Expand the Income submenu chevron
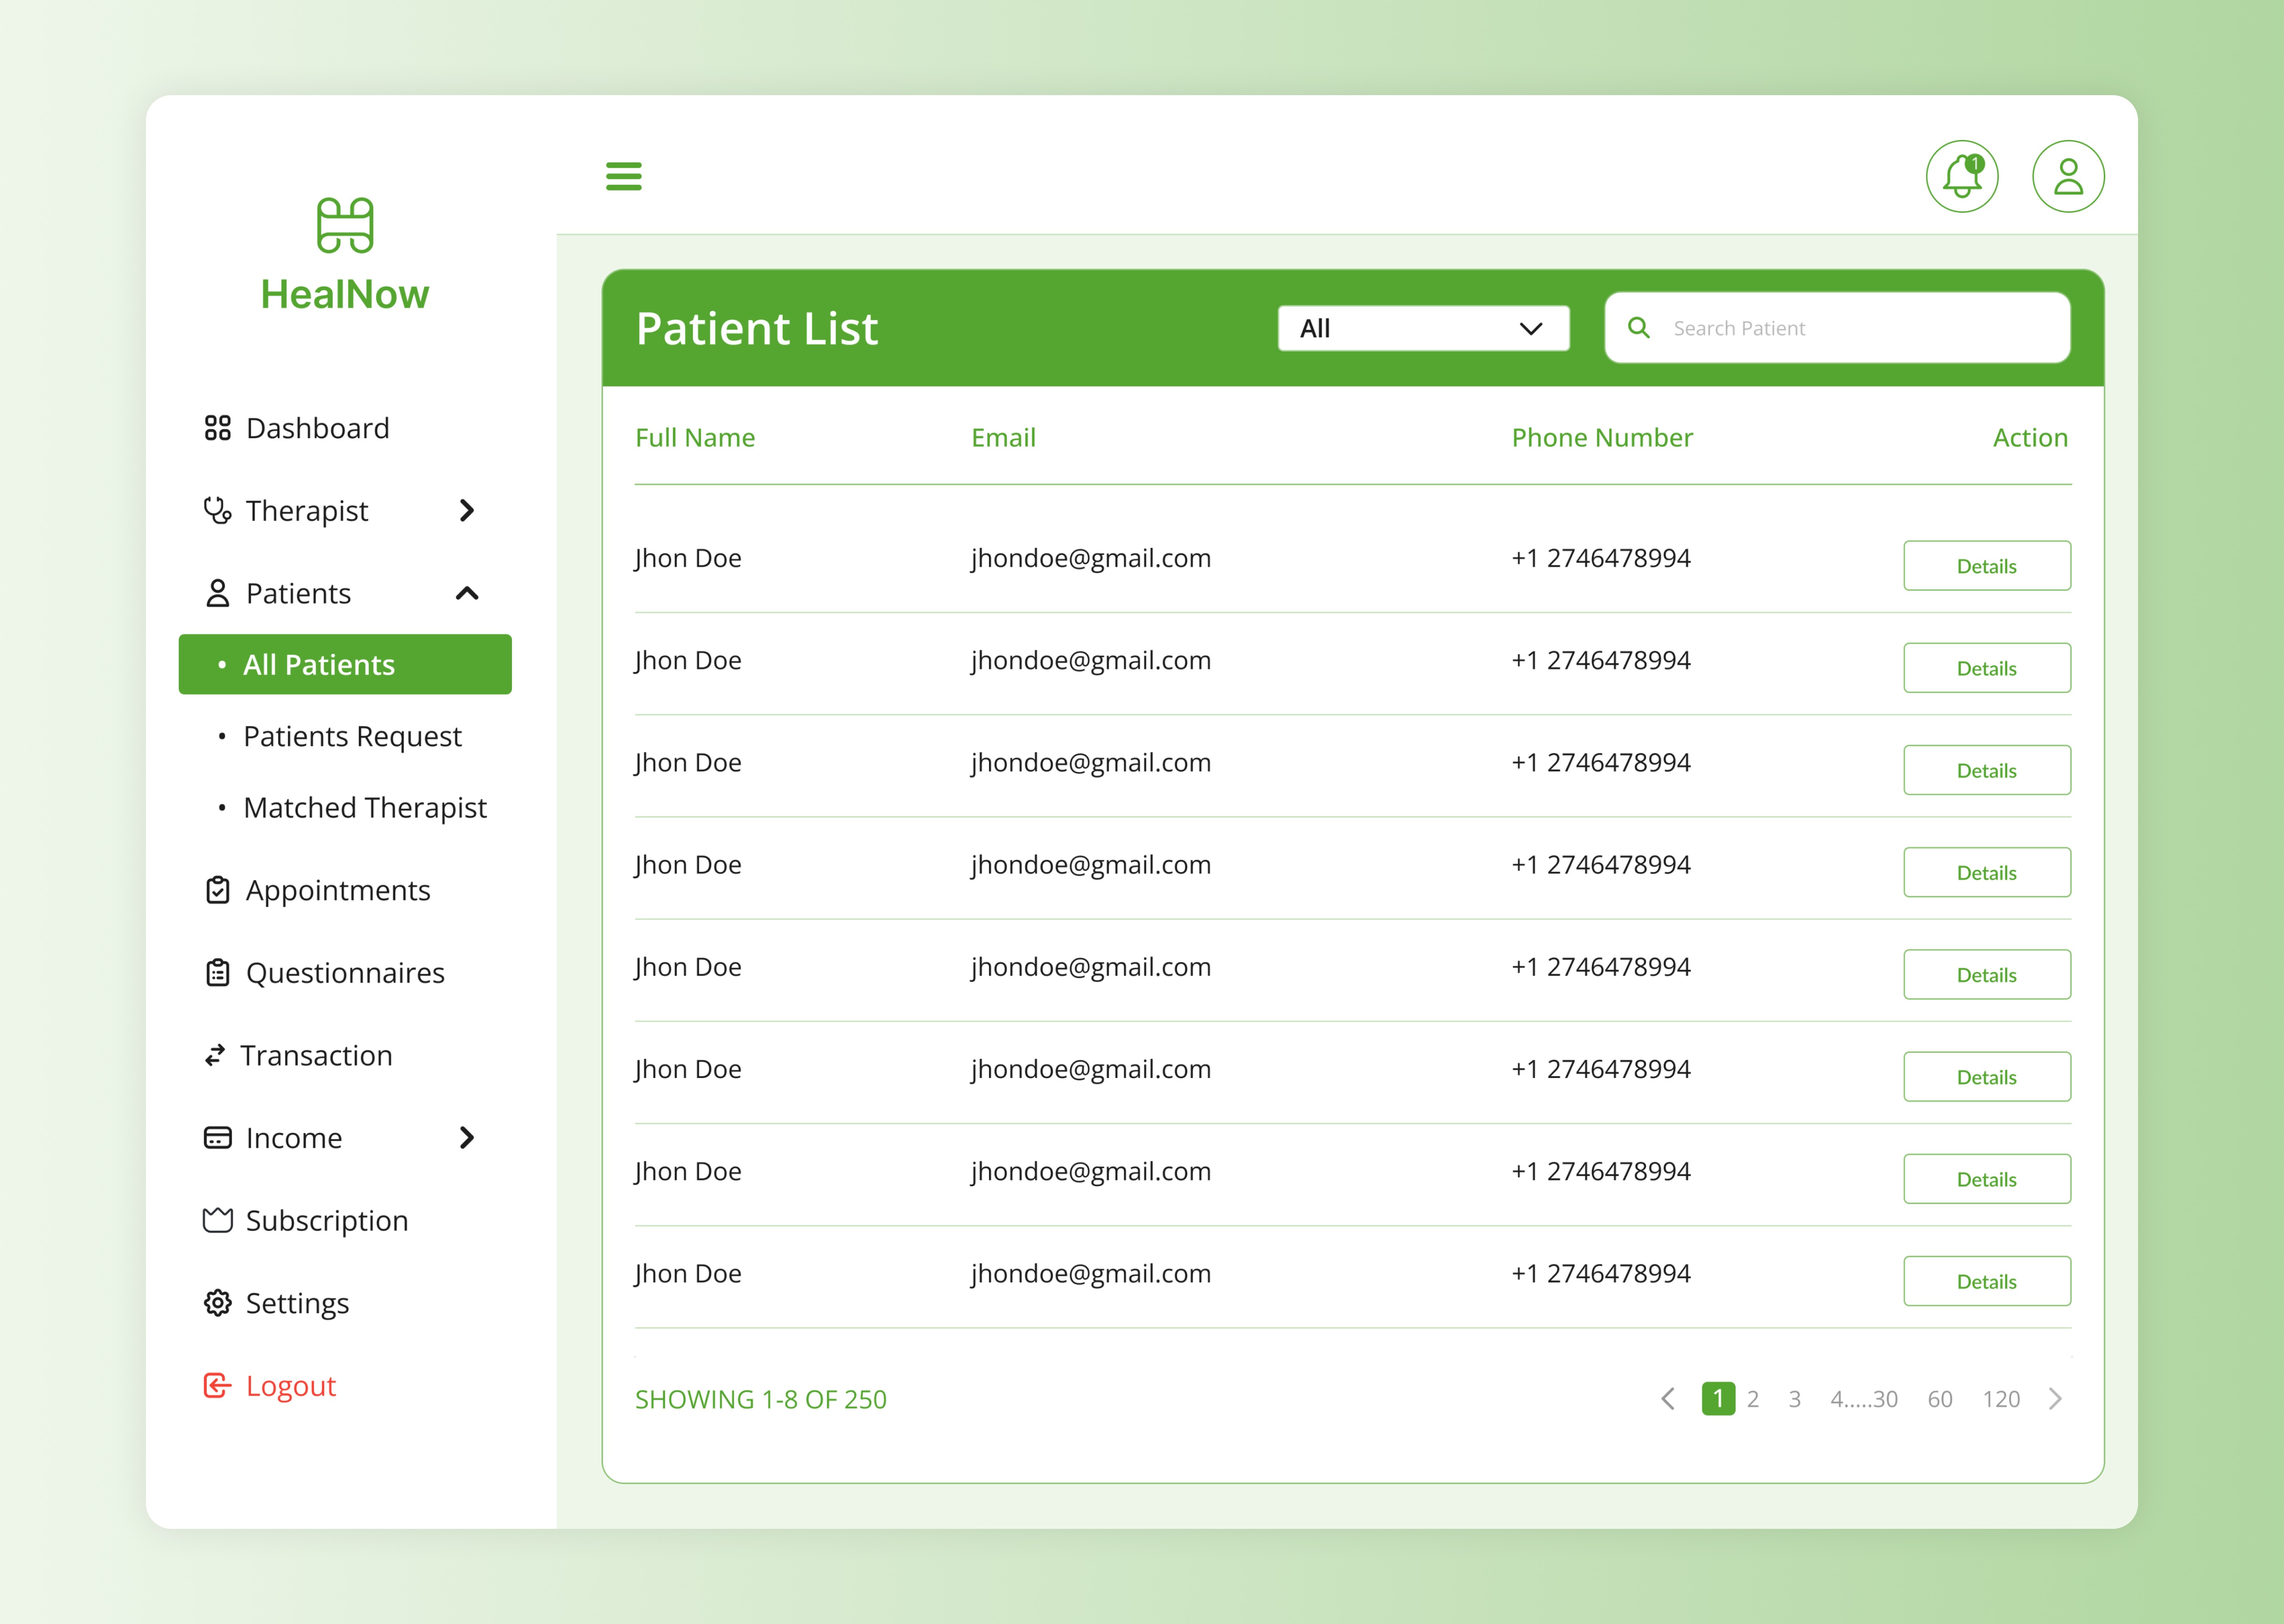Image resolution: width=2284 pixels, height=1624 pixels. (x=466, y=1138)
